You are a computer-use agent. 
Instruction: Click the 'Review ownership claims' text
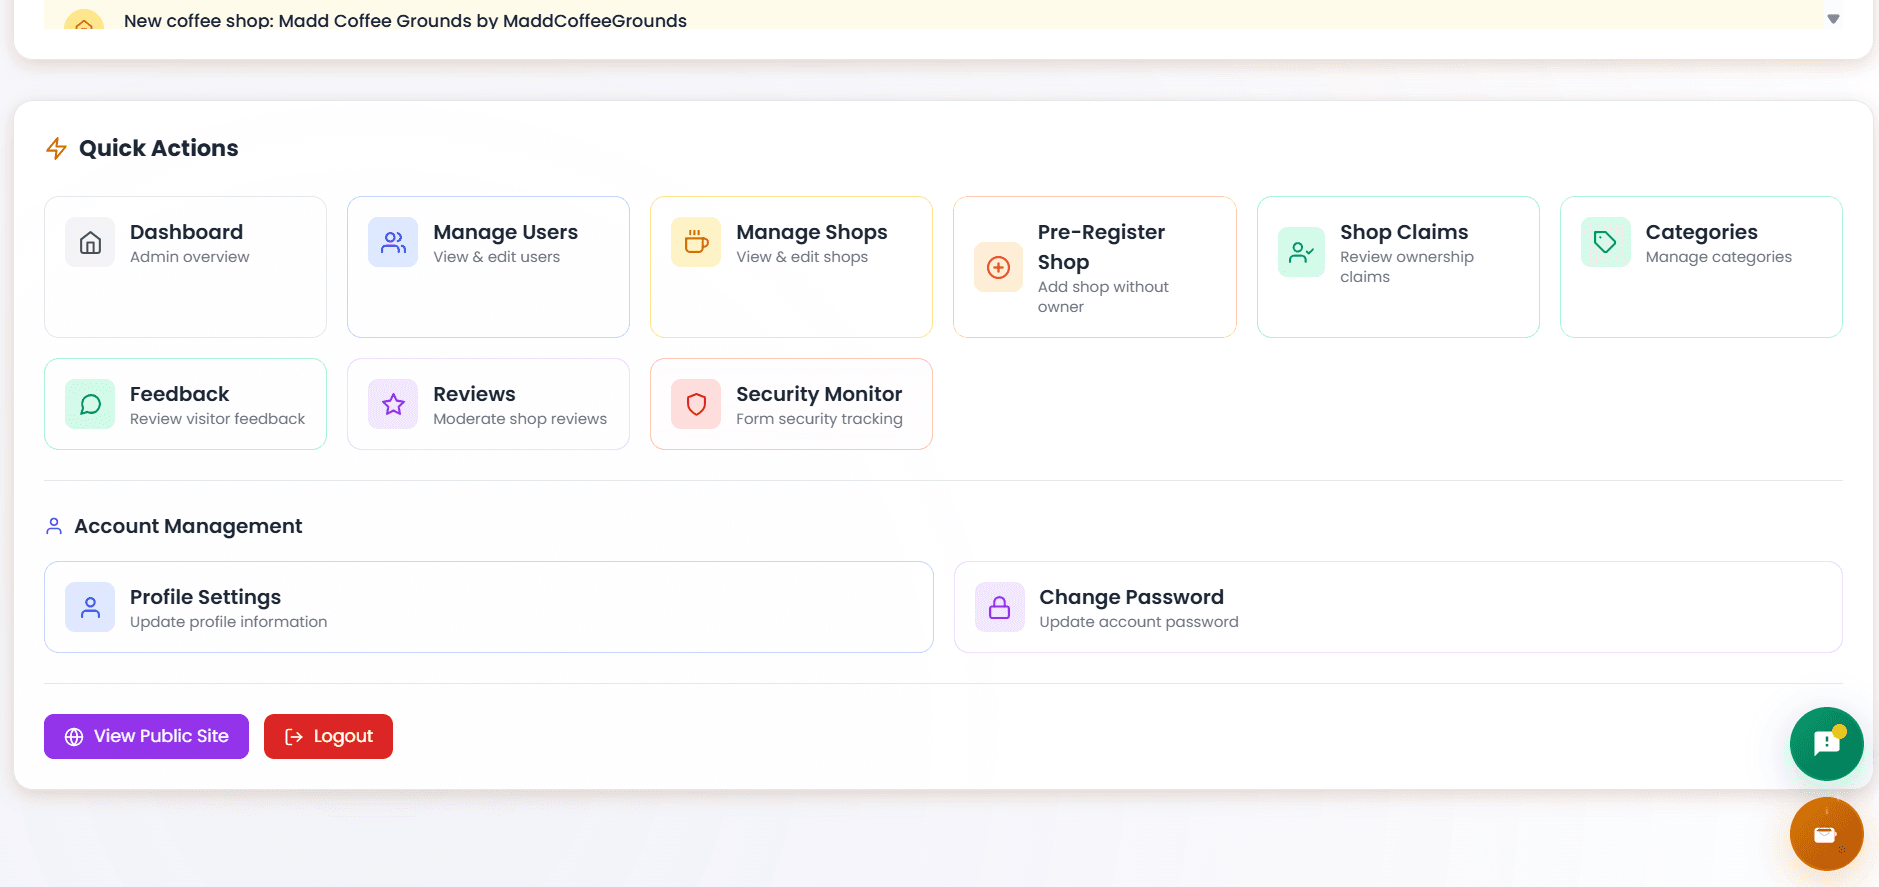tap(1407, 267)
